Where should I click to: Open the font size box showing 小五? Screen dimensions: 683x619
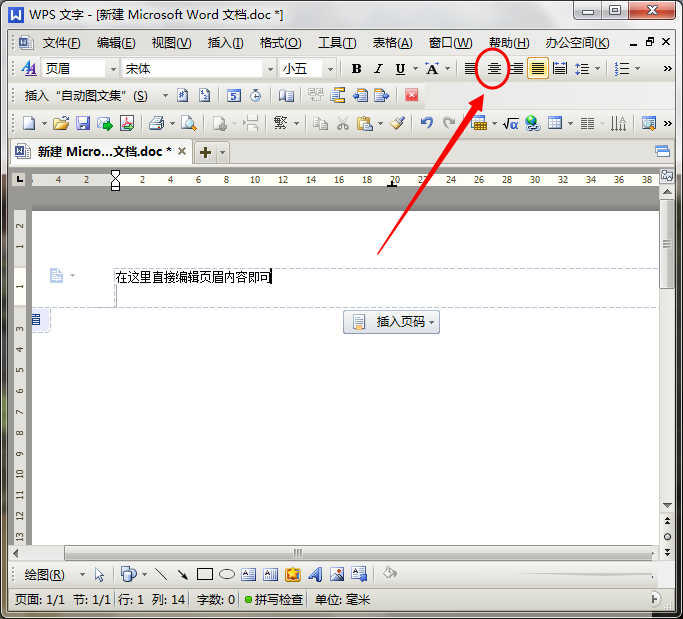click(308, 69)
